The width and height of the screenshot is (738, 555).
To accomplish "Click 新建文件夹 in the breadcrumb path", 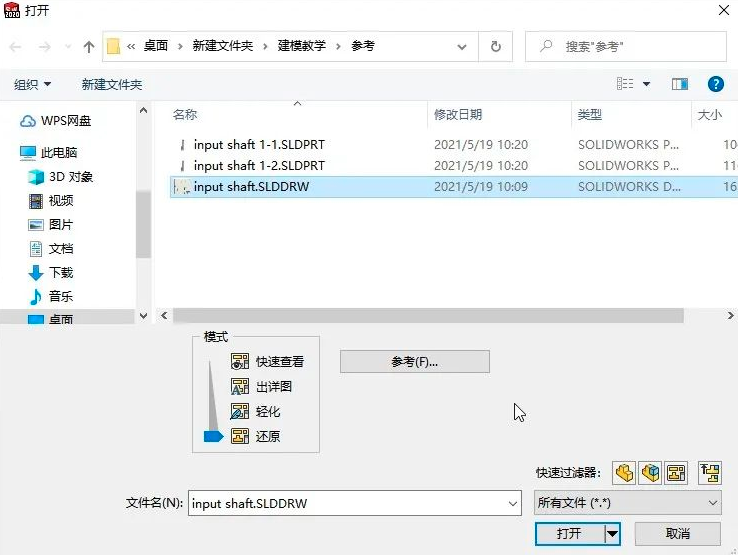I will tap(223, 46).
